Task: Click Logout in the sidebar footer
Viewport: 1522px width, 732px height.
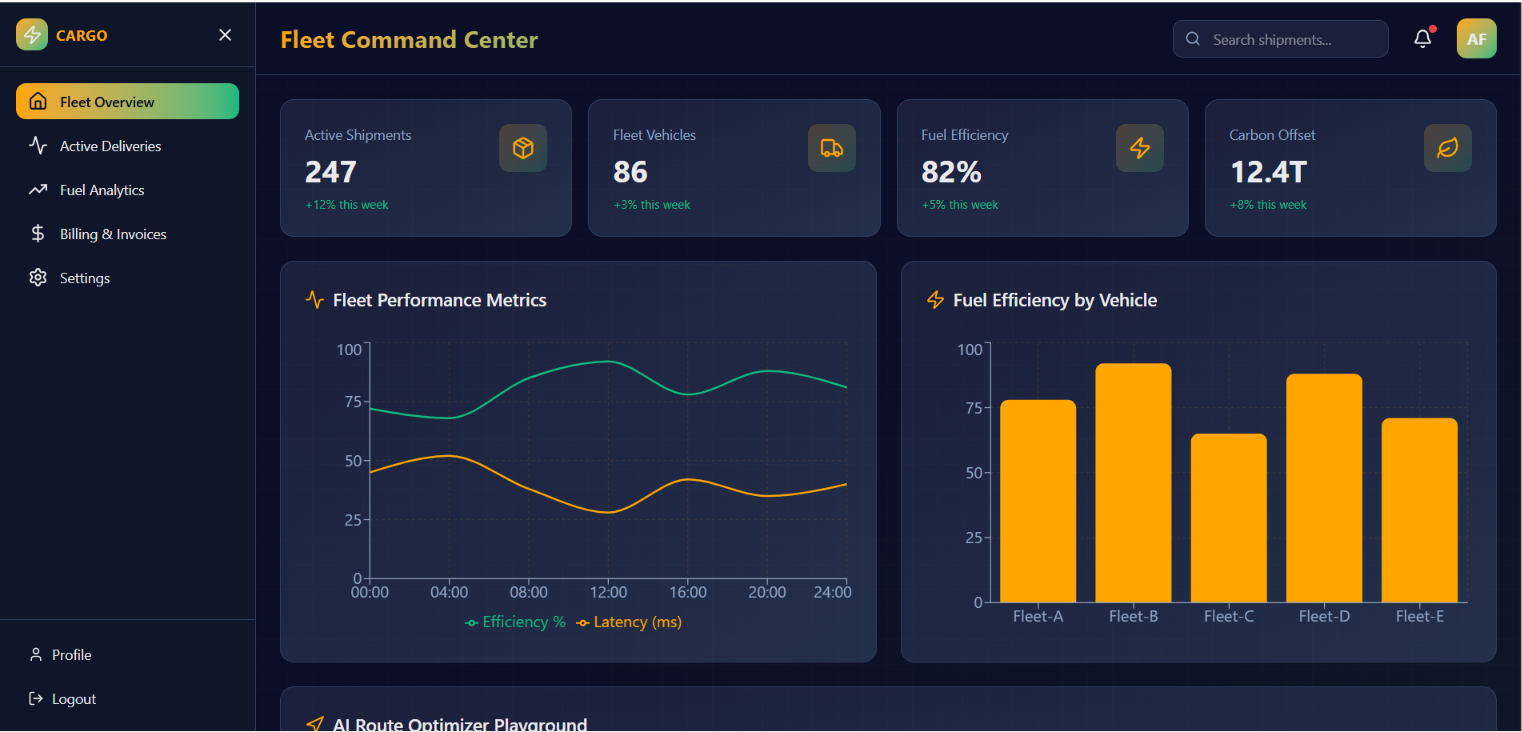Action: coord(127,698)
